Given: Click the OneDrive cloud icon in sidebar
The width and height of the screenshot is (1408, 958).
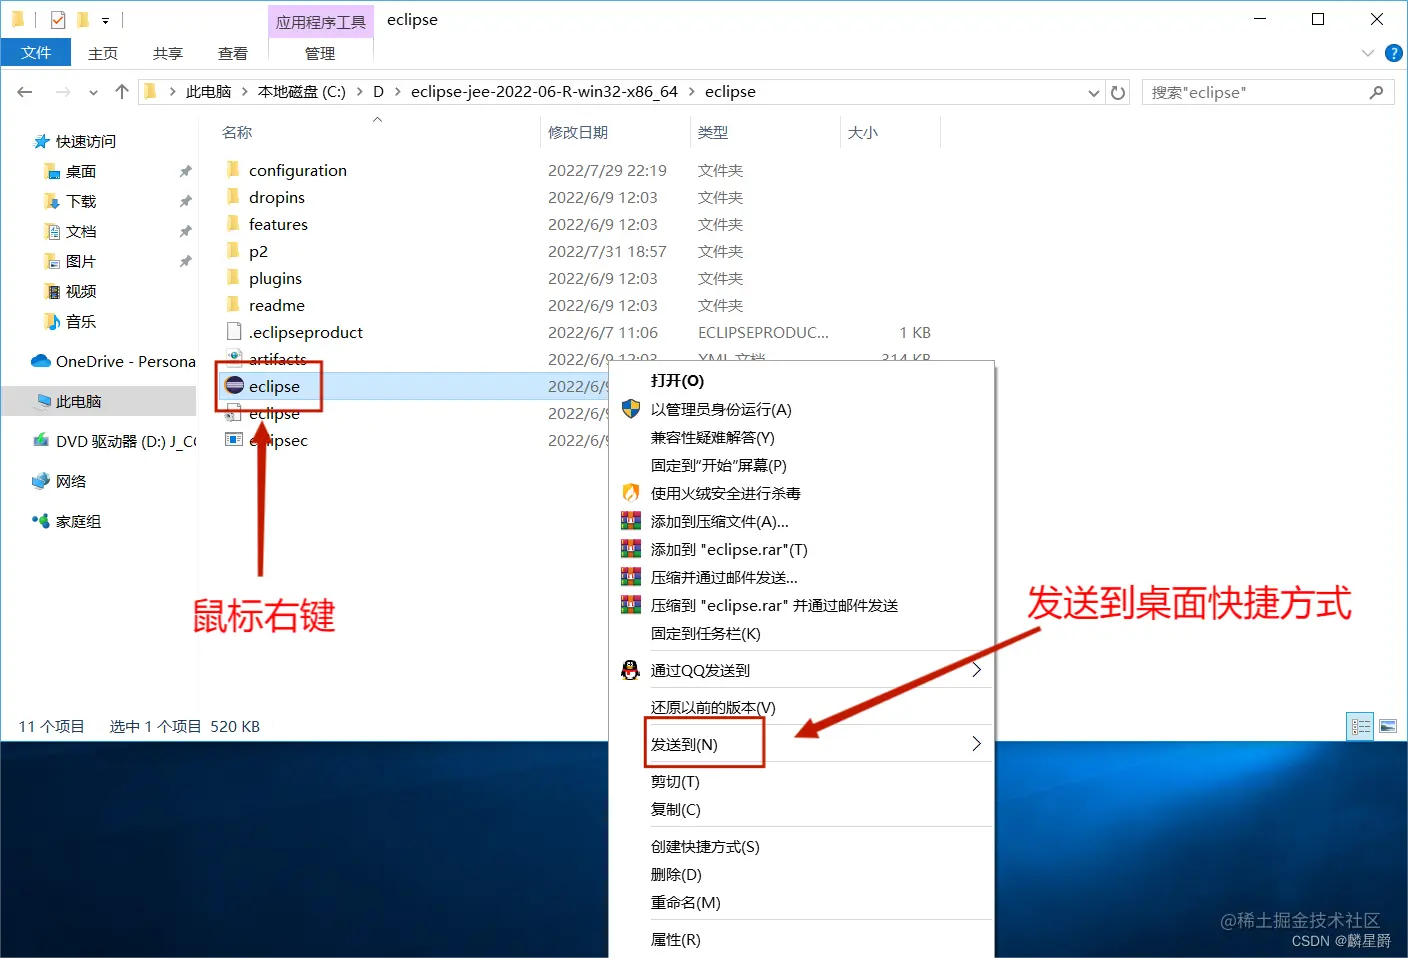Looking at the screenshot, I should pos(40,361).
